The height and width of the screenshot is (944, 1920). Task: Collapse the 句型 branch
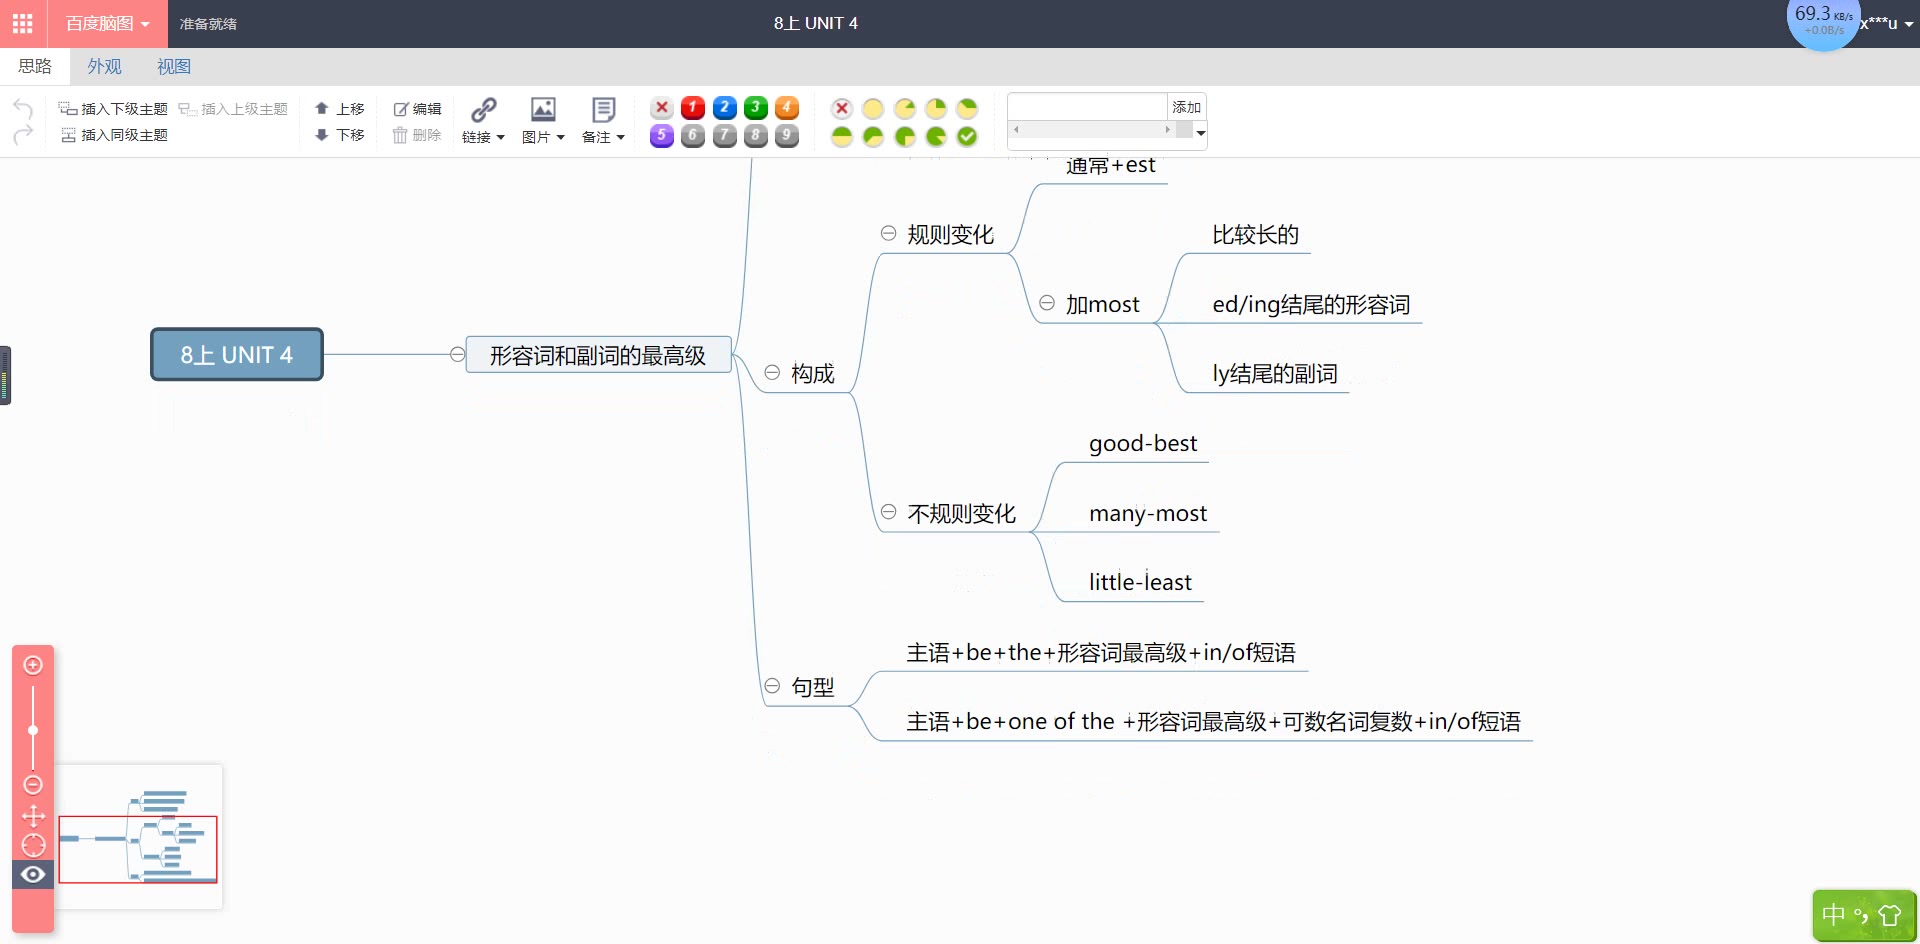tap(772, 686)
